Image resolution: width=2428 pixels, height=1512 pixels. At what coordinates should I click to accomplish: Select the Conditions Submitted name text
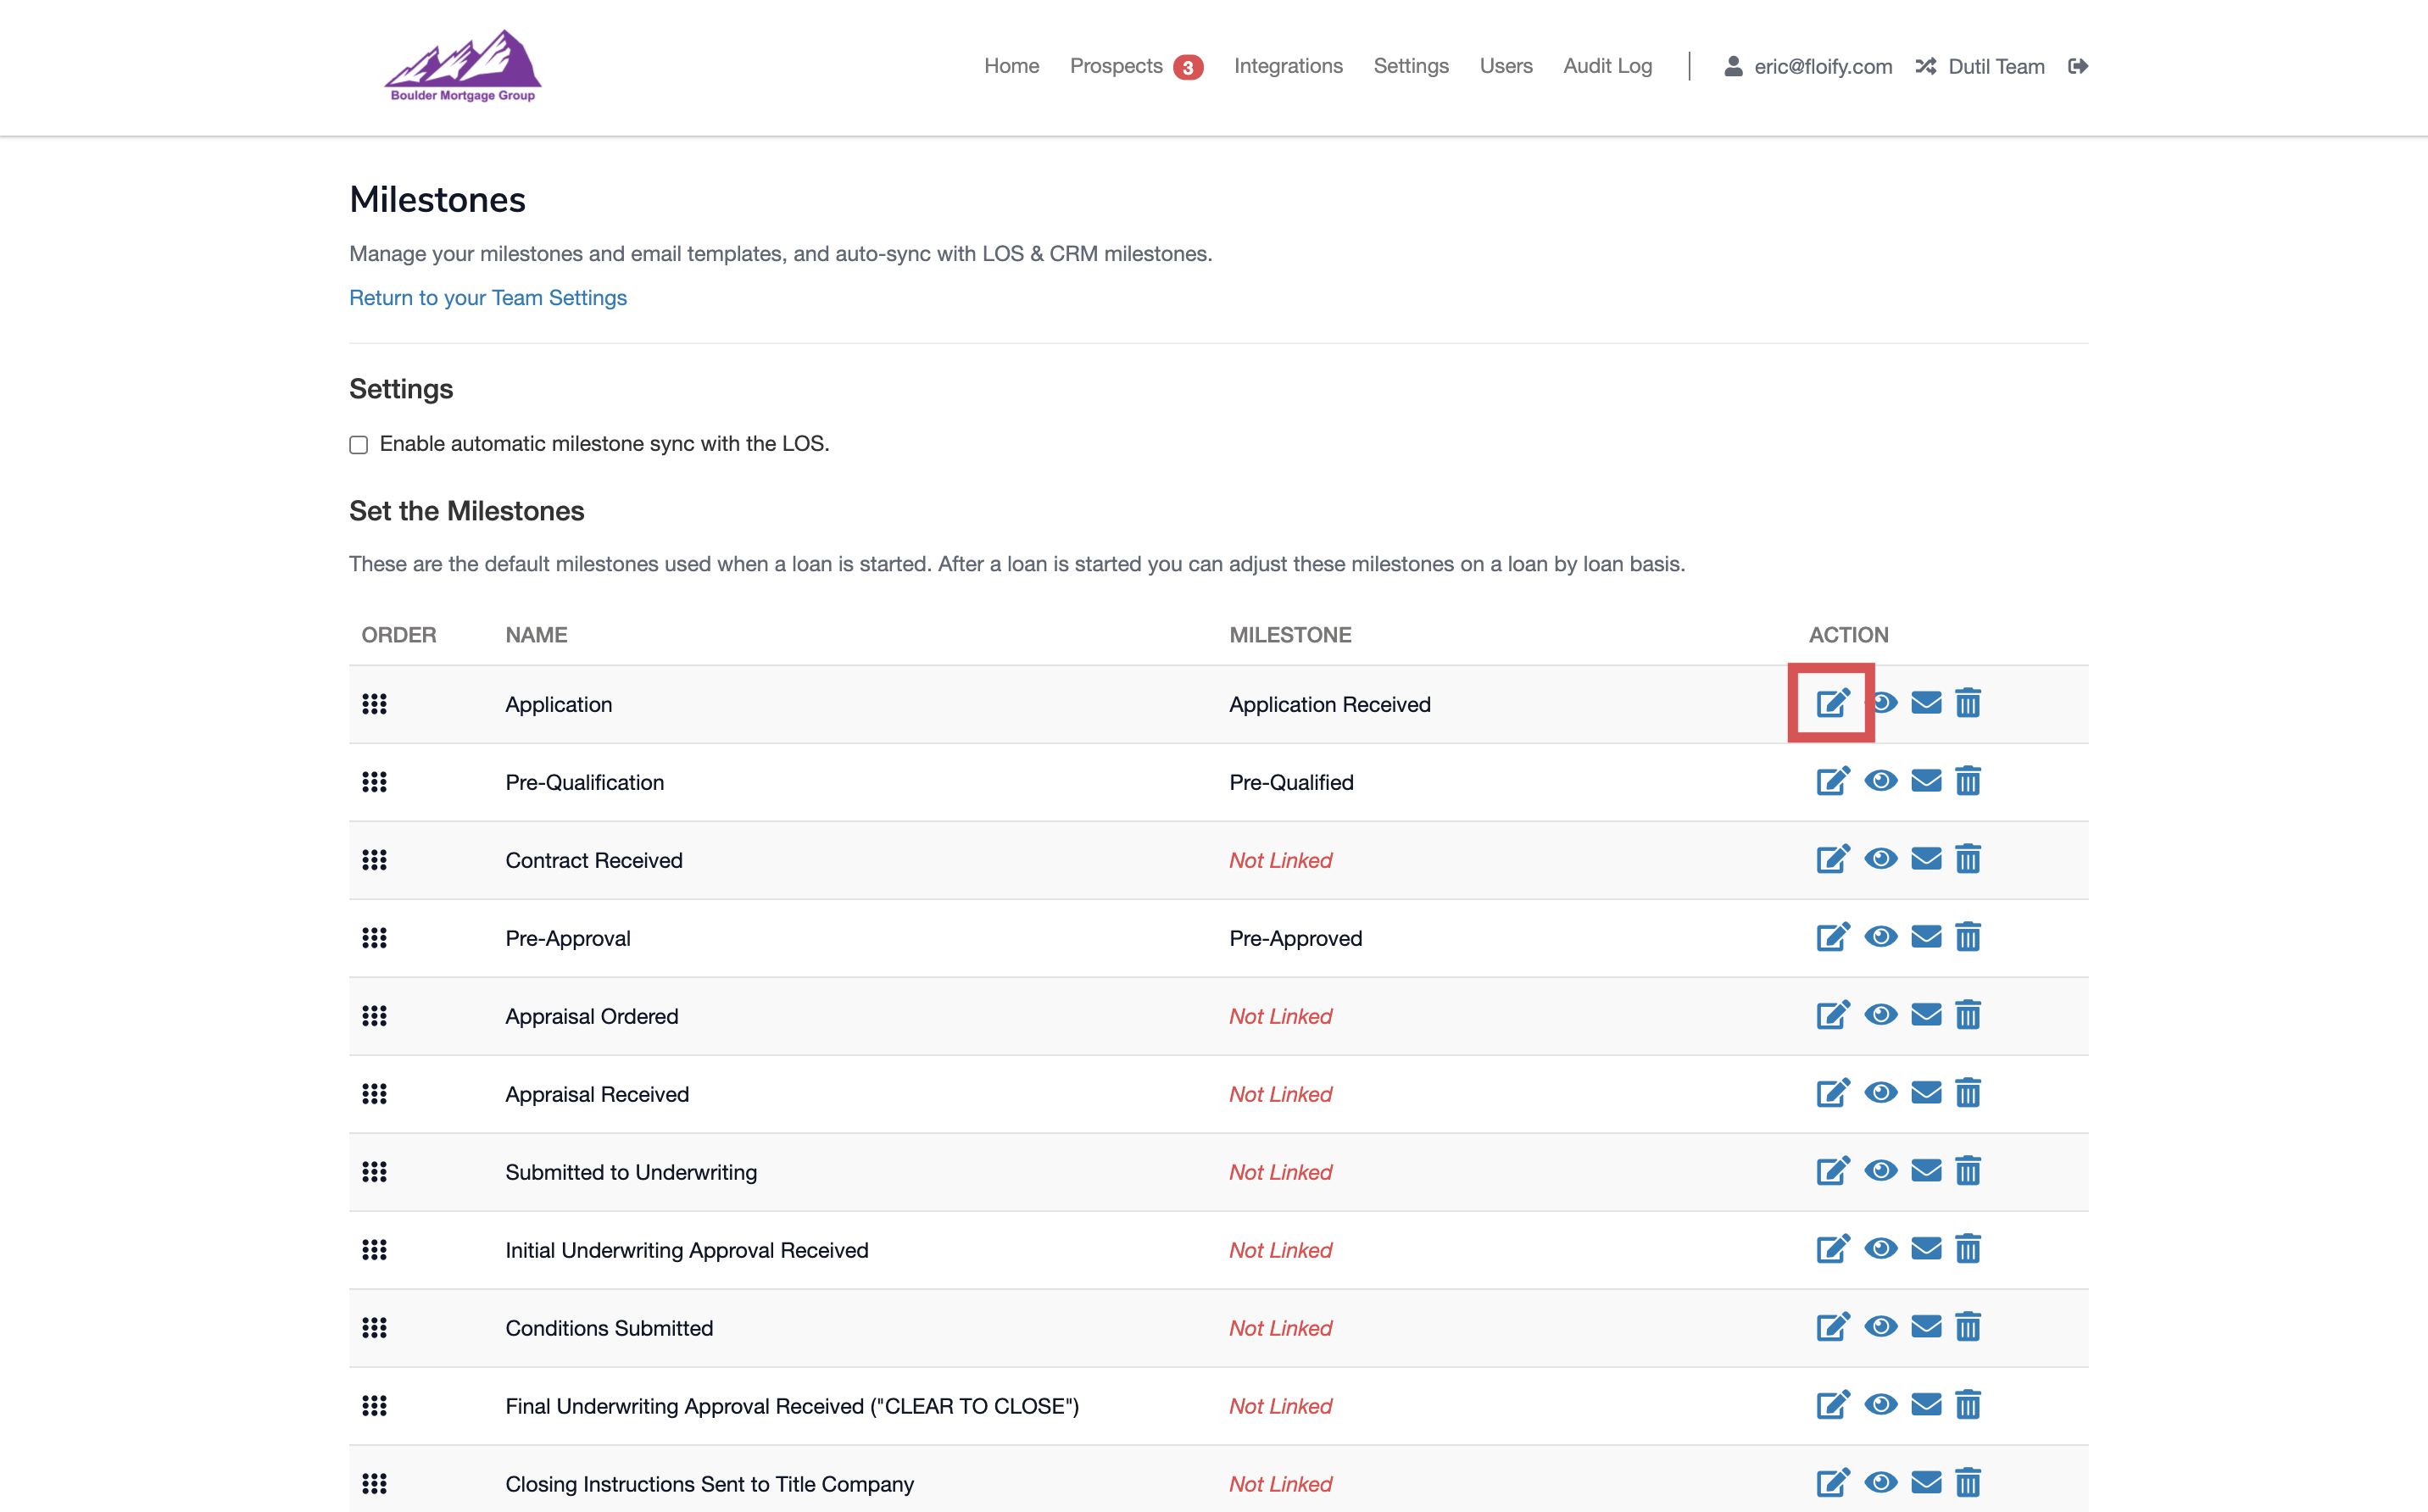click(x=609, y=1328)
